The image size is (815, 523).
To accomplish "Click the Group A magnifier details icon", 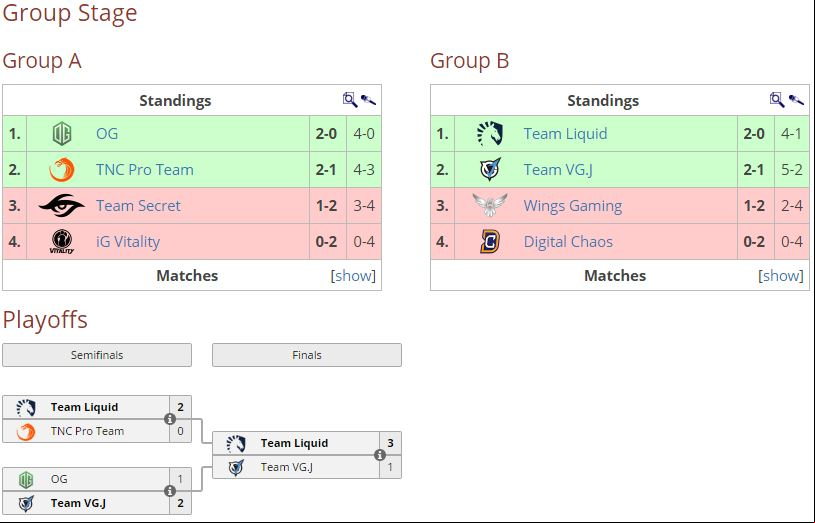I will pos(350,100).
